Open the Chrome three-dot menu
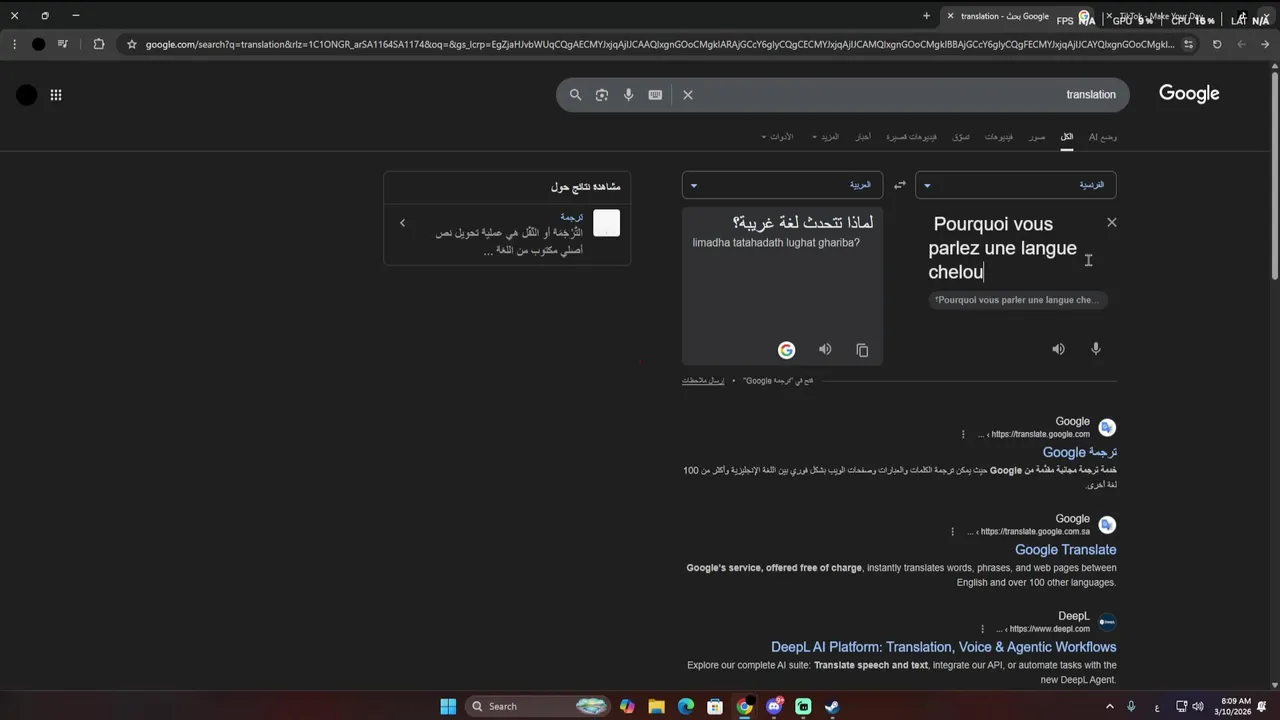Viewport: 1280px width, 720px height. pos(14,44)
